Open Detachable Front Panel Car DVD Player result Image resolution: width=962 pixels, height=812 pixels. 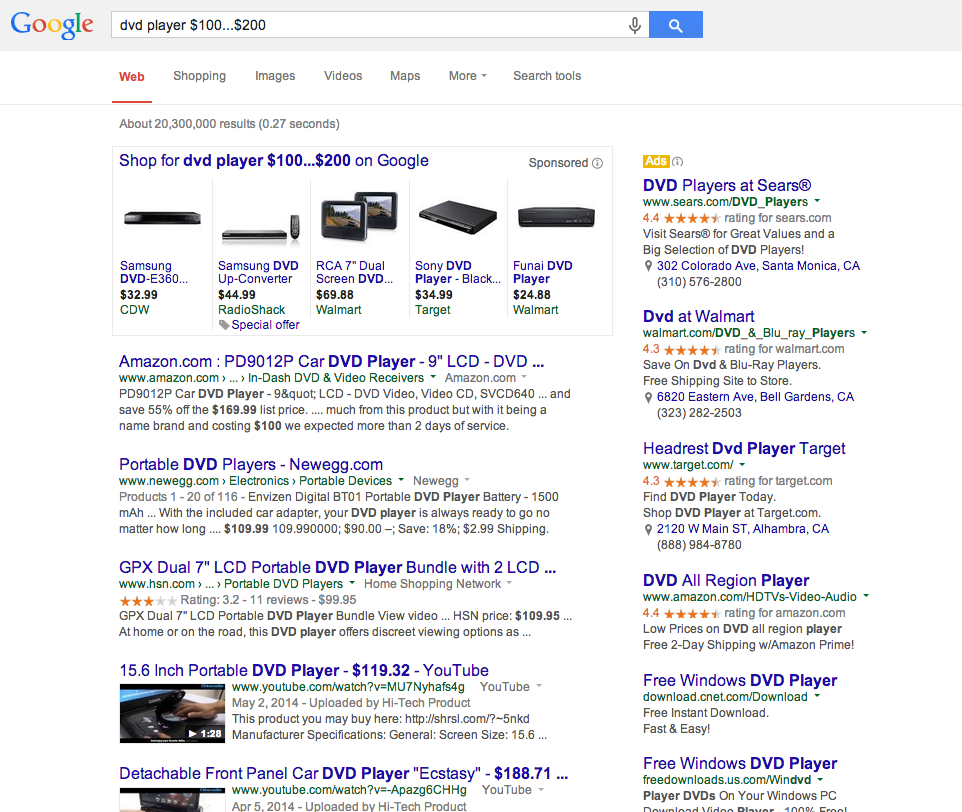click(344, 773)
